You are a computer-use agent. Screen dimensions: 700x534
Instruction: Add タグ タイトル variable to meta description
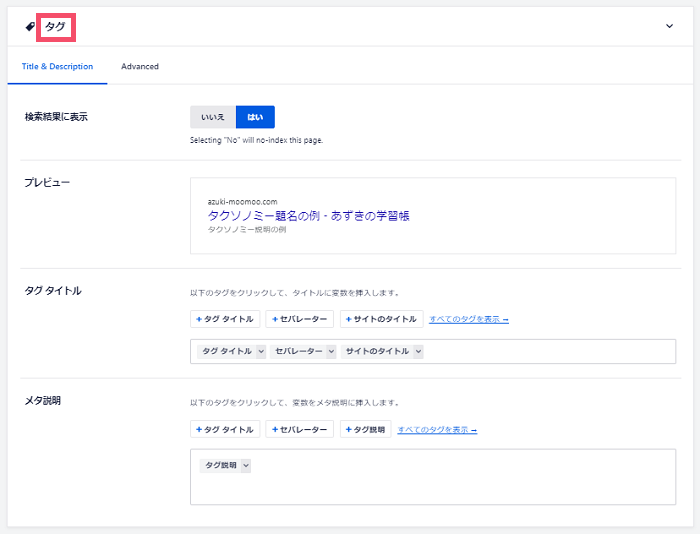tap(225, 430)
